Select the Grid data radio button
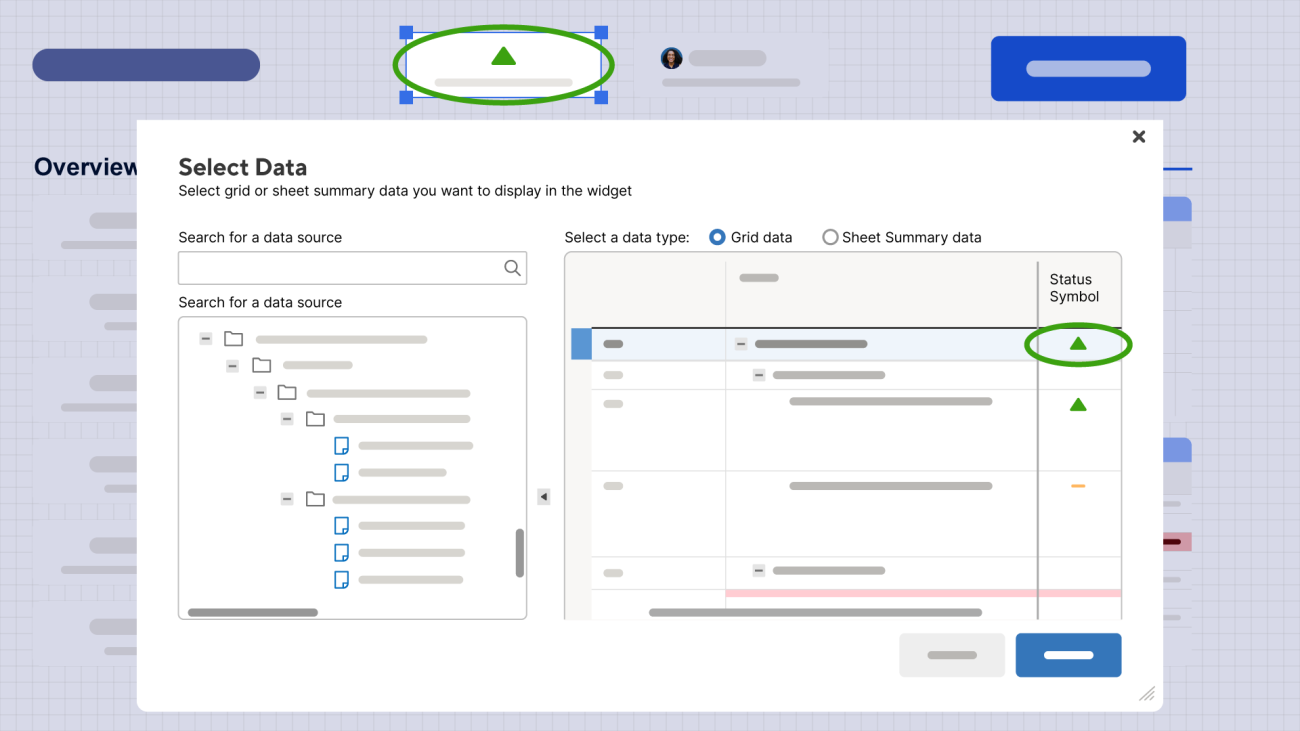1300x731 pixels. pos(717,237)
